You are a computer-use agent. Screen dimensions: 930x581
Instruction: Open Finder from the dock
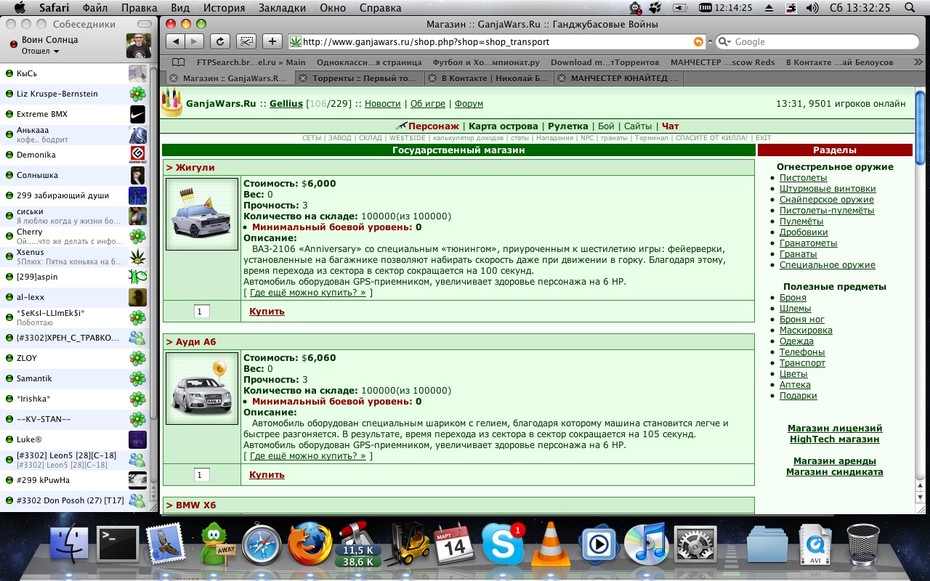(69, 544)
